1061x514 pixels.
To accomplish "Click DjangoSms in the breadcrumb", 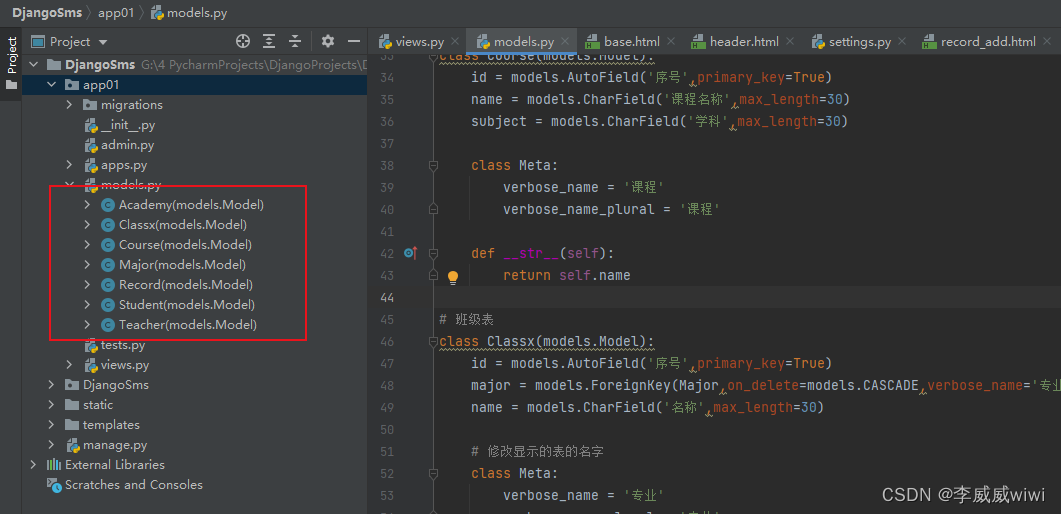I will [x=47, y=12].
